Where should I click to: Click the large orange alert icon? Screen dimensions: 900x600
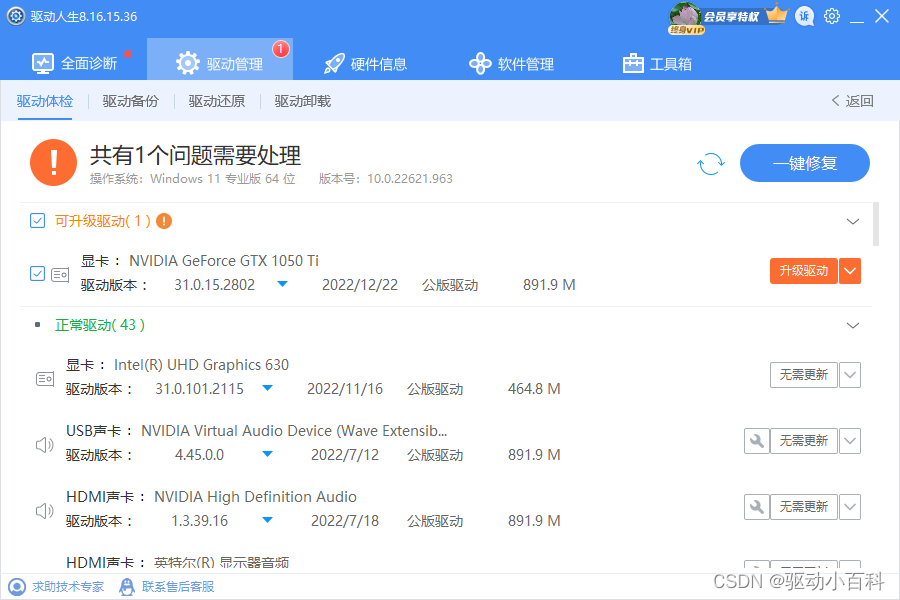[53, 162]
